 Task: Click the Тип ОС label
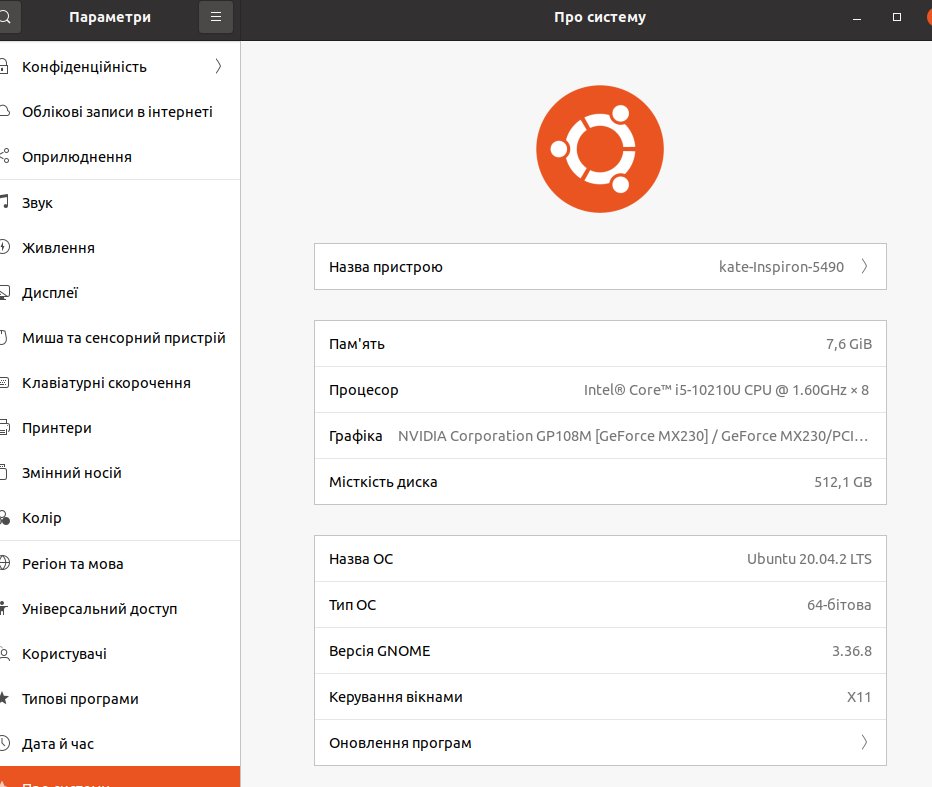click(352, 605)
